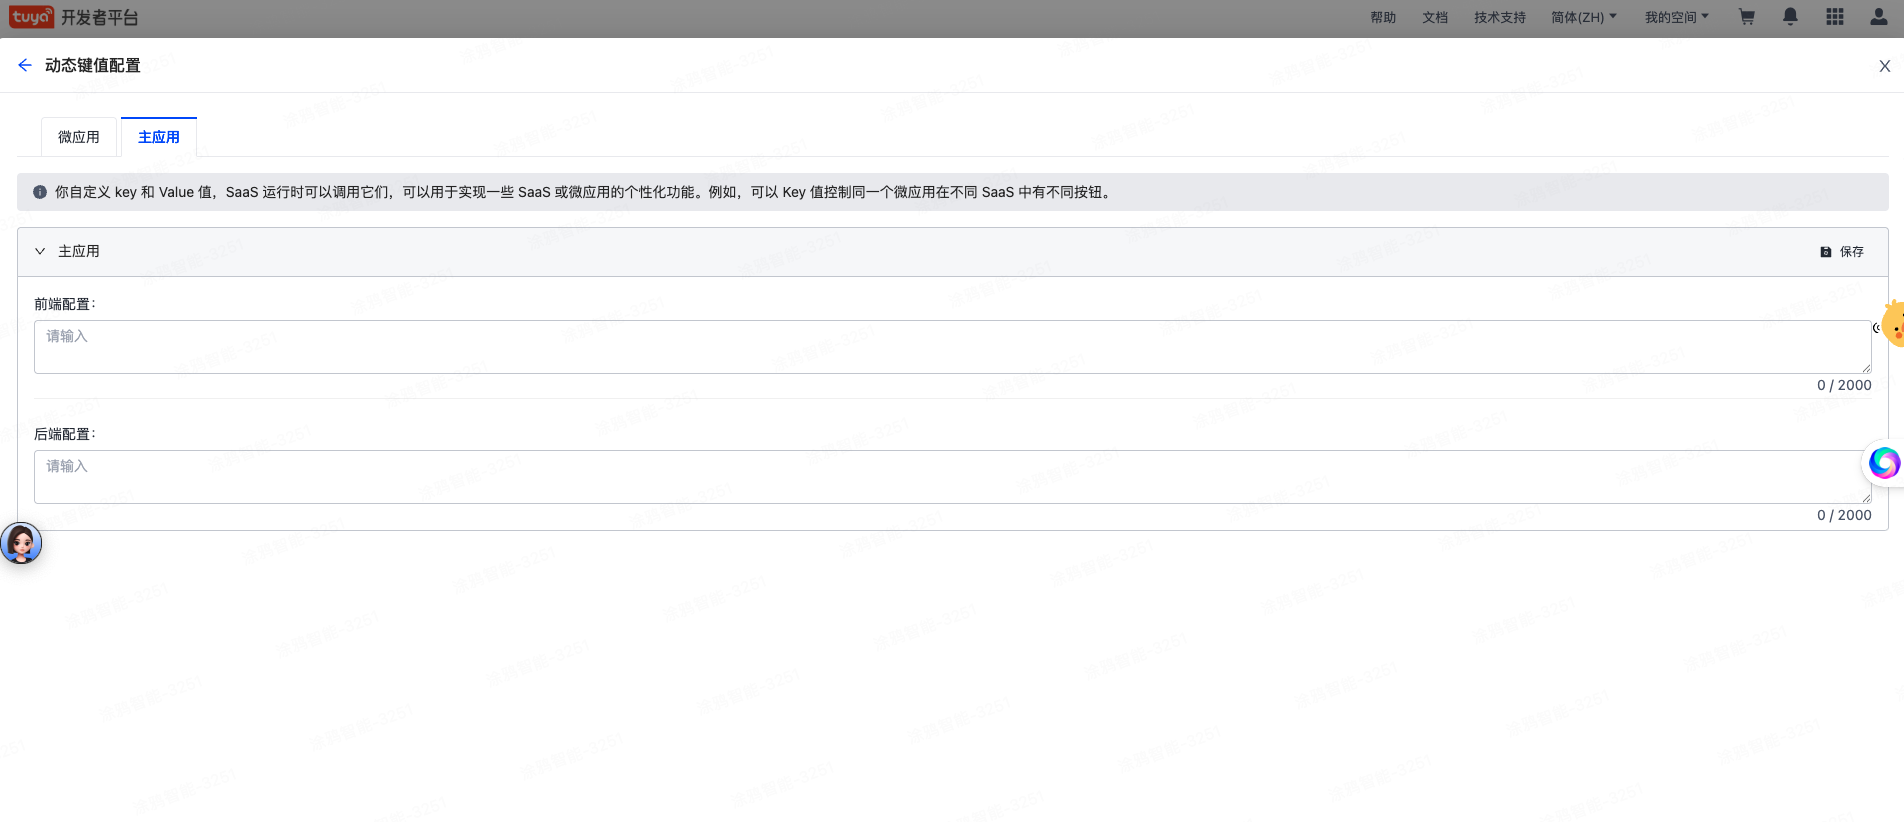Select the 主应用 tab
Image resolution: width=1904 pixels, height=822 pixels.
tap(159, 137)
